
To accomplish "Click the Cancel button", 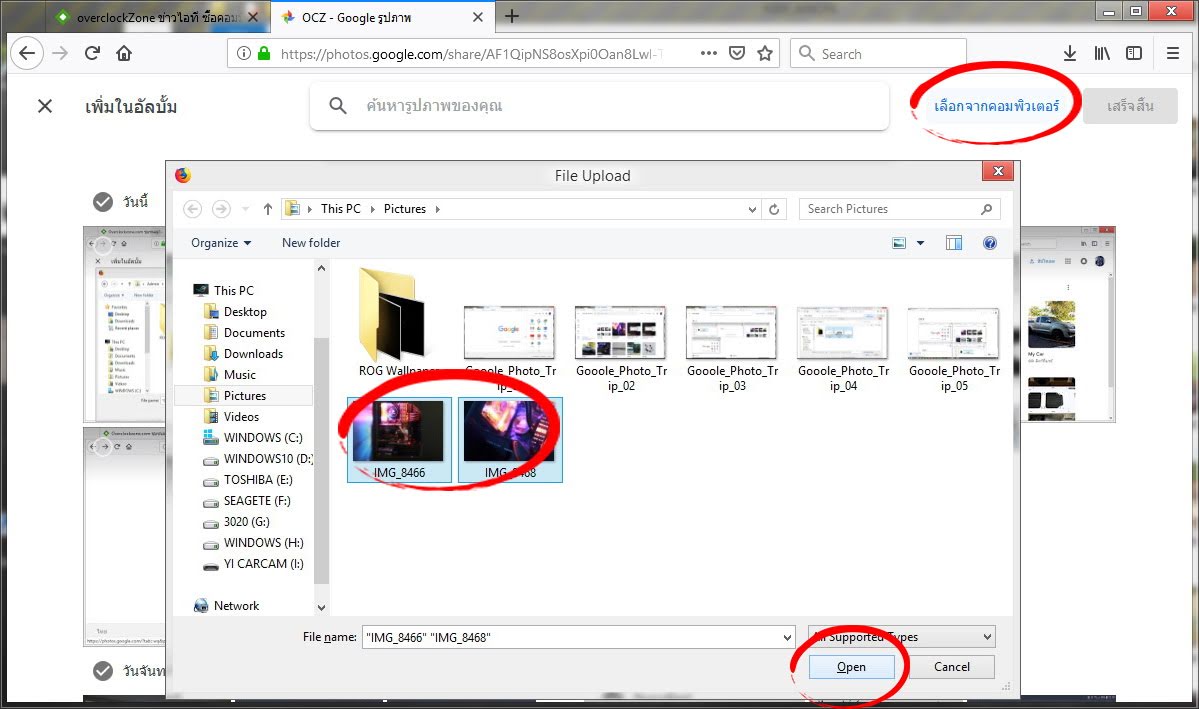I will coord(951,667).
